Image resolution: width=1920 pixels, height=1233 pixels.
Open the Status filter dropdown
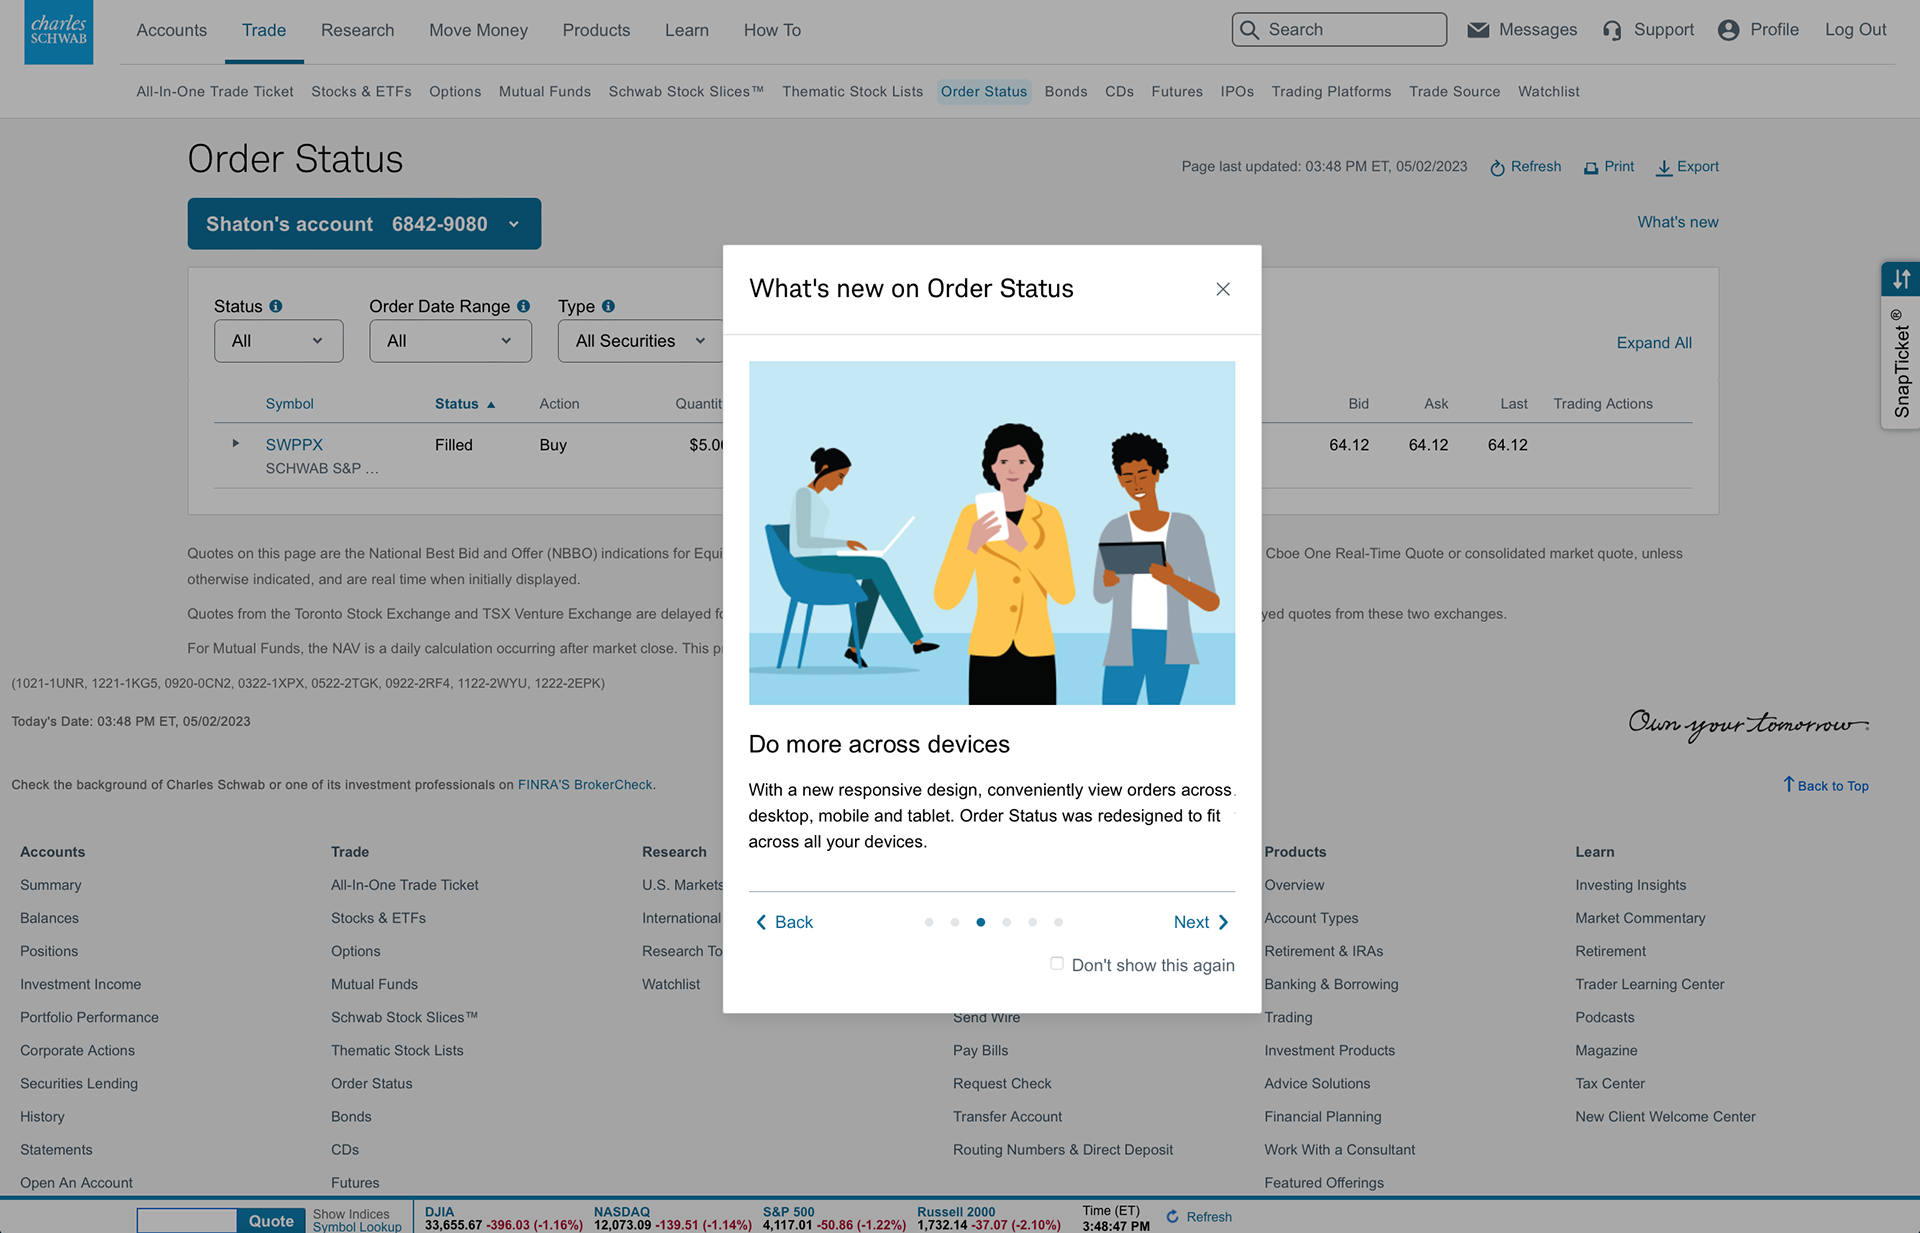[x=279, y=341]
